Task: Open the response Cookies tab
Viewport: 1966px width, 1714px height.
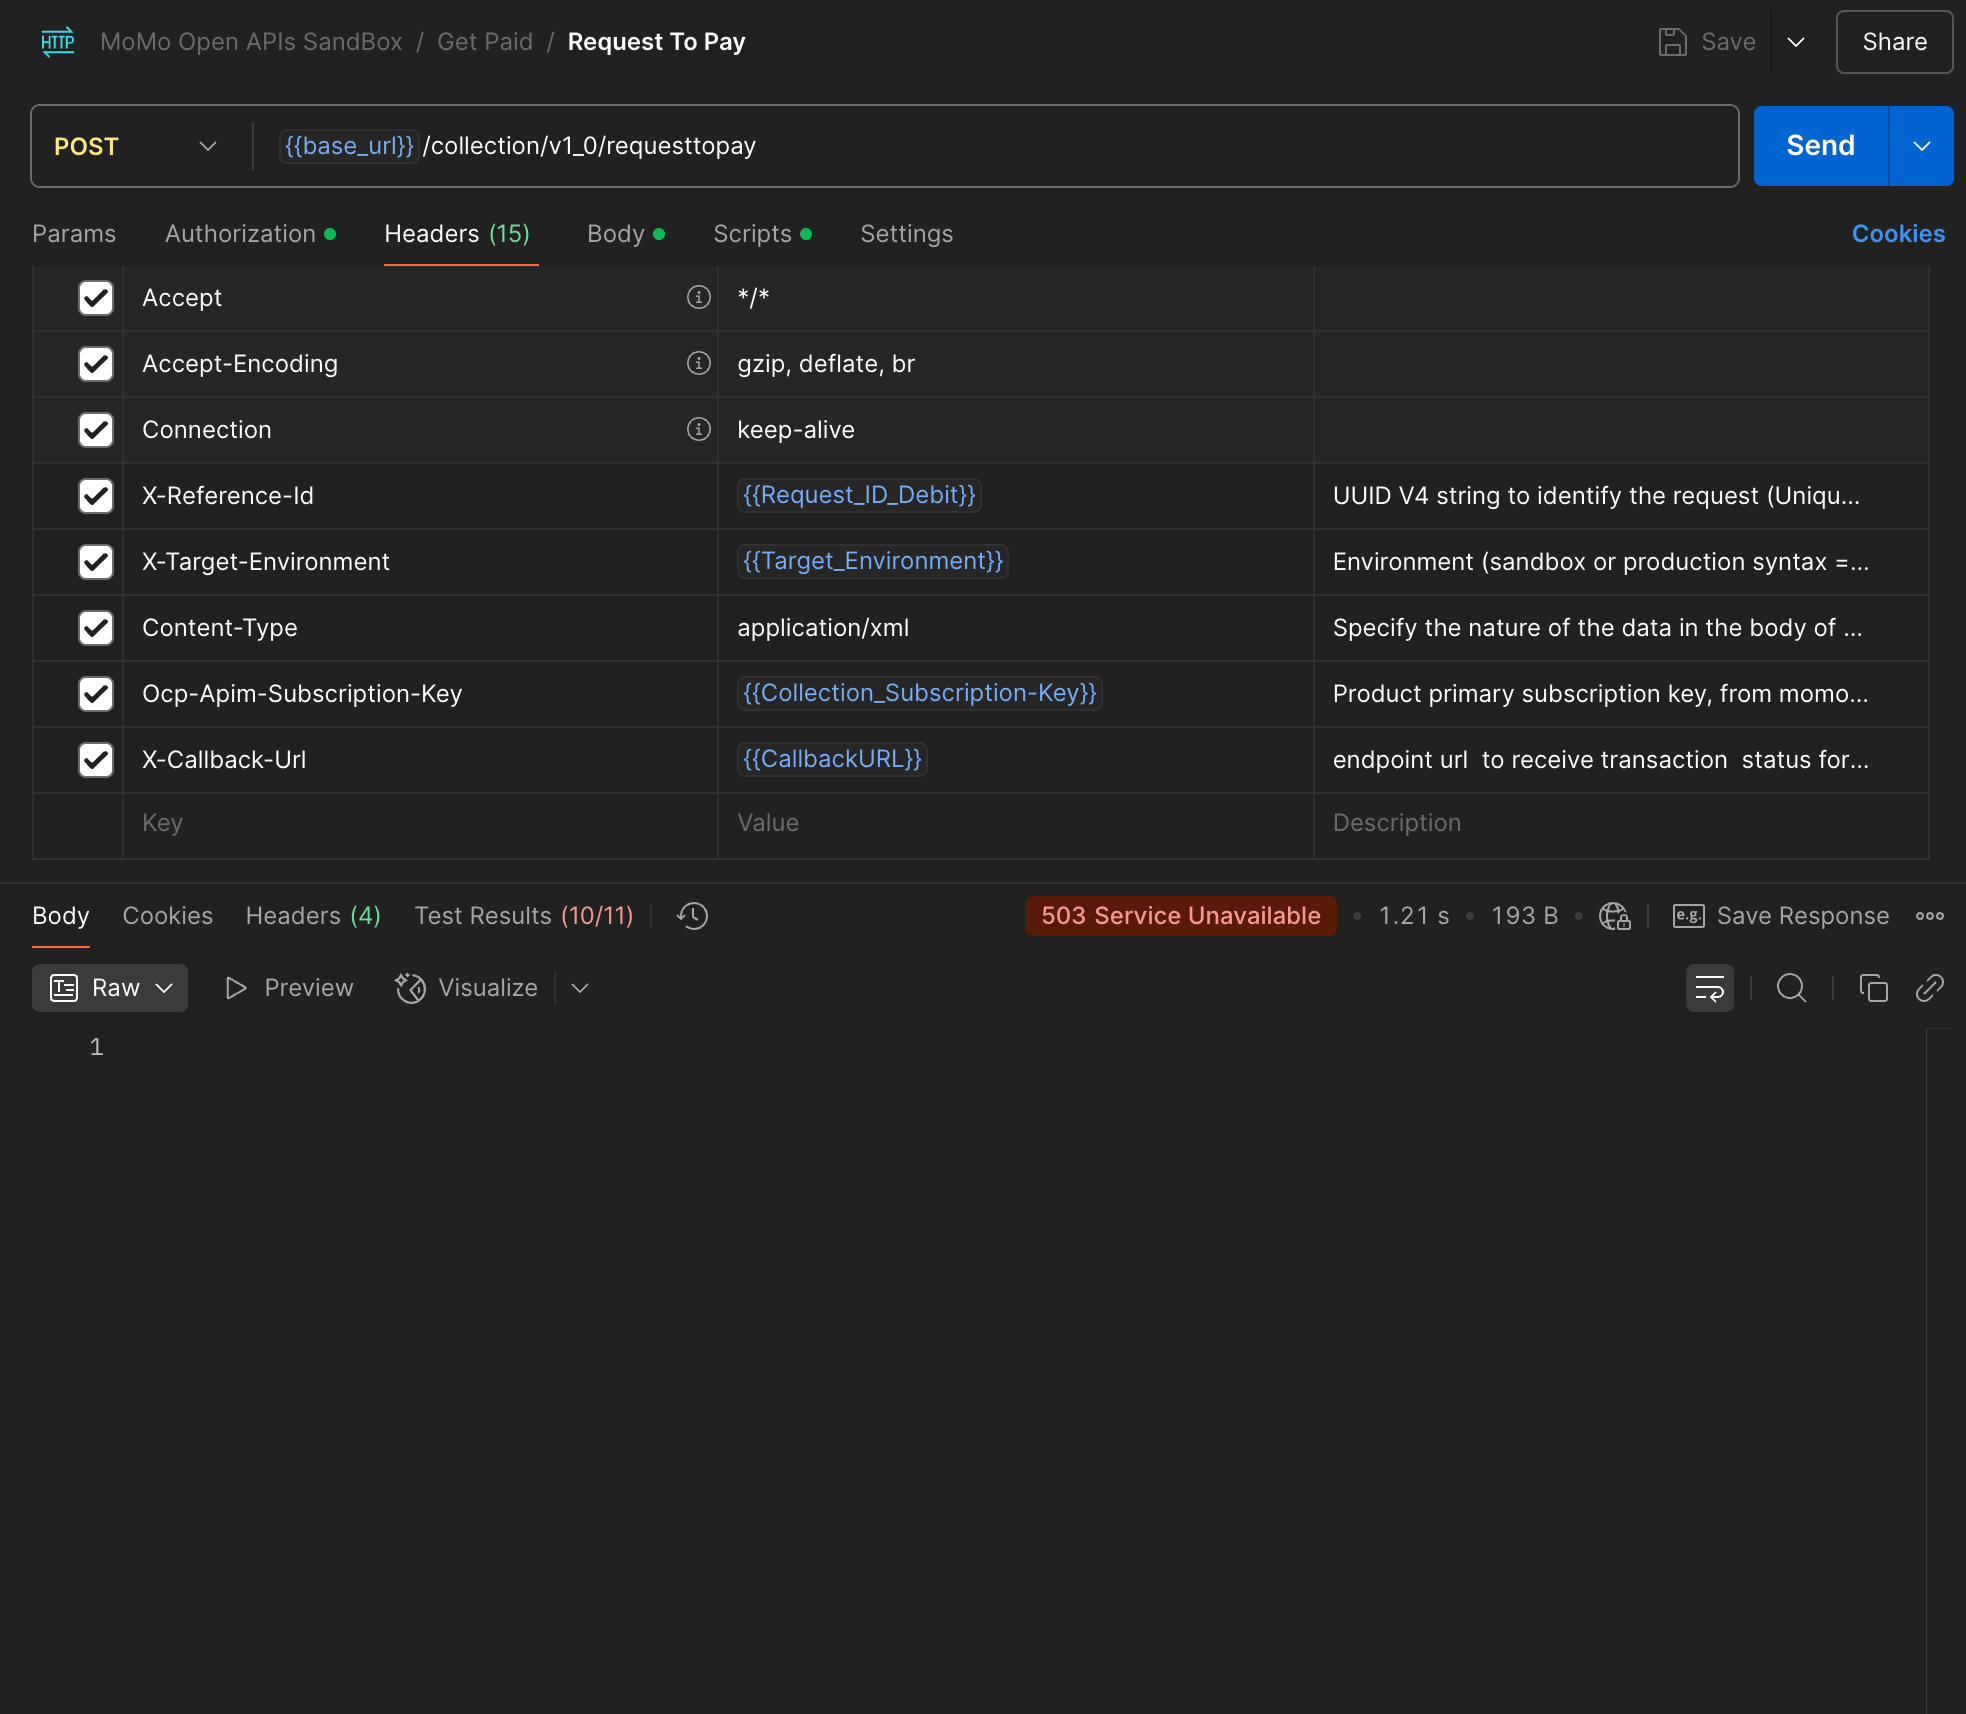Action: 168,916
